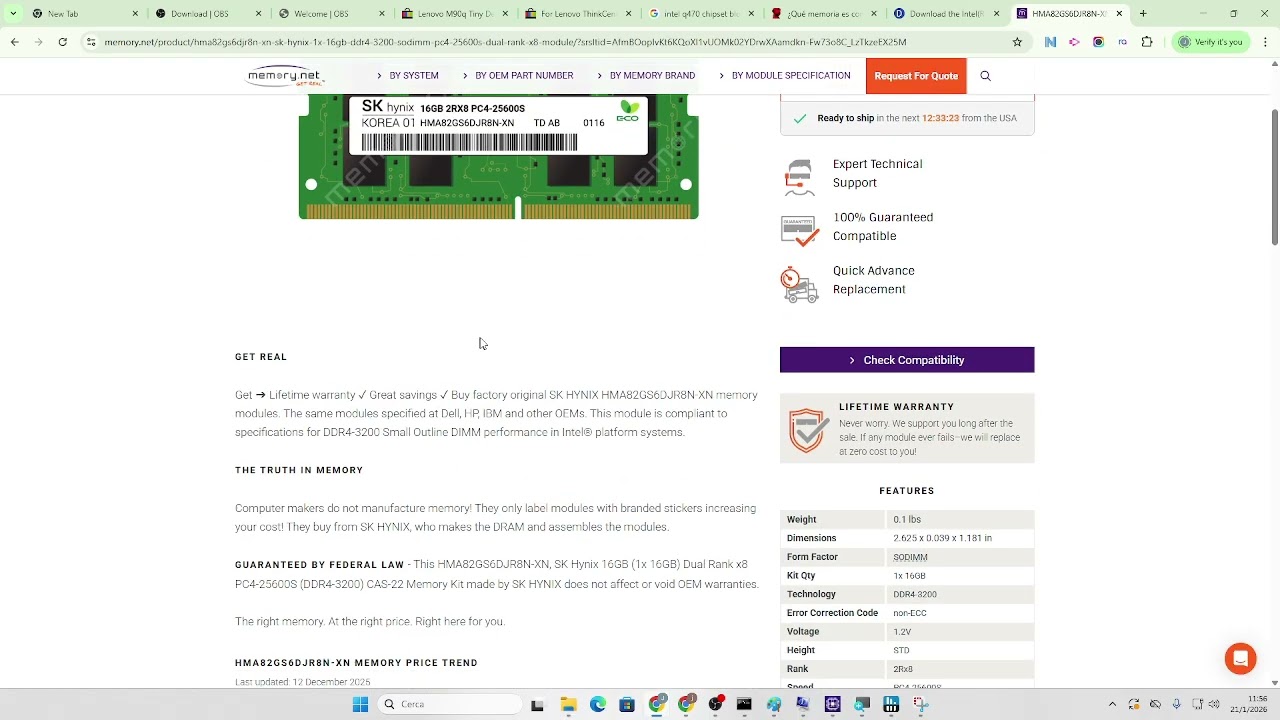
Task: Open the Chrome extensions puzzle icon
Action: (1147, 42)
